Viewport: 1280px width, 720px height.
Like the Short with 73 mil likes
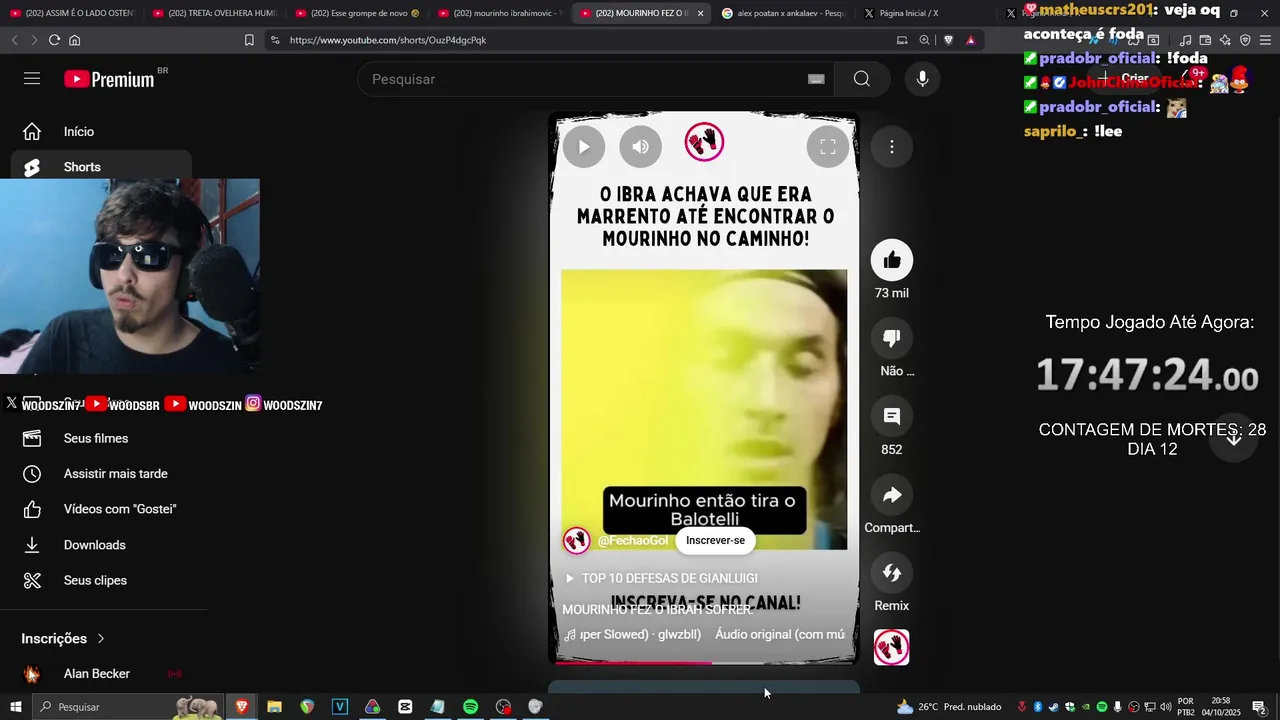pyautogui.click(x=892, y=261)
